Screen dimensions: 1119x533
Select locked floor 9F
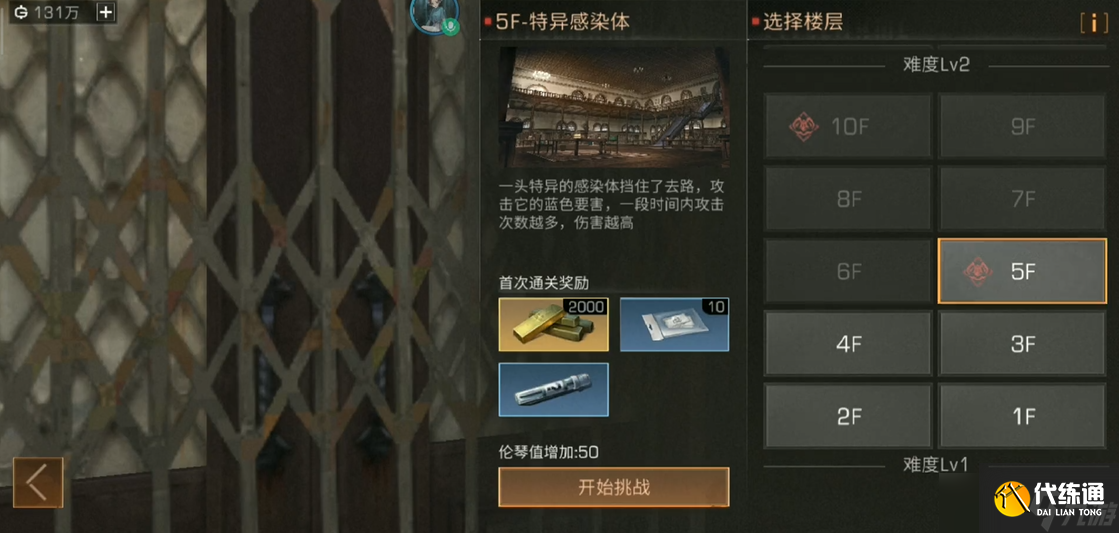click(1022, 126)
